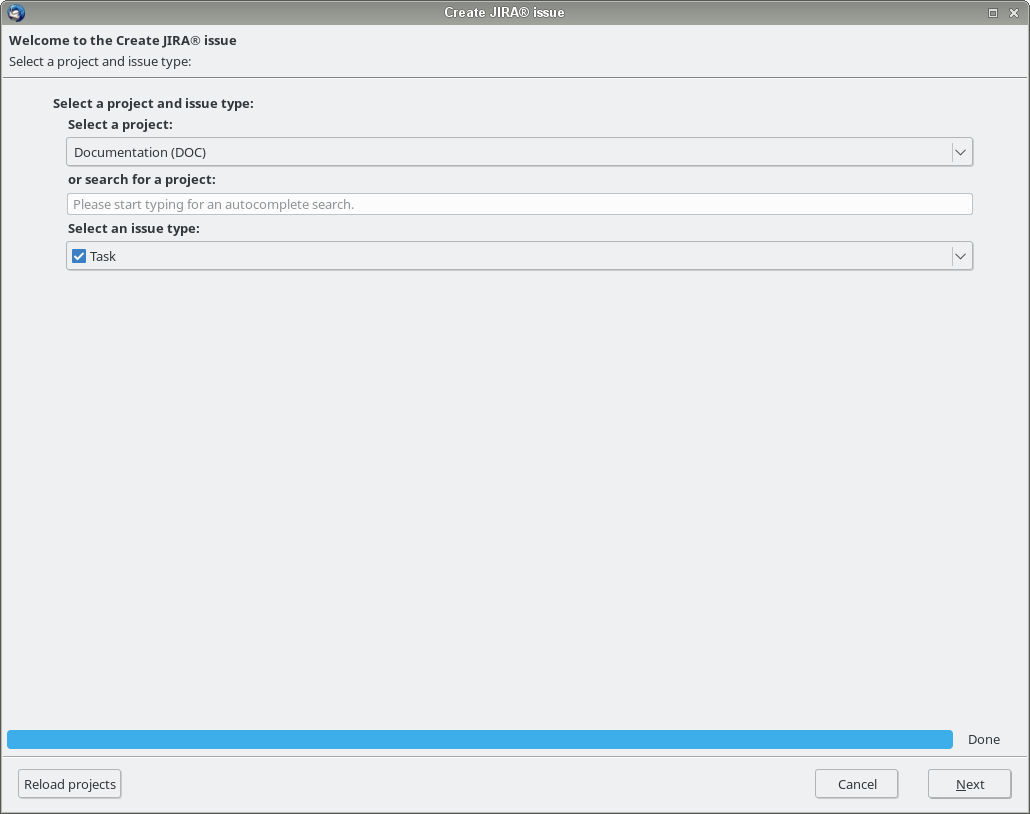Screen dimensions: 1030x814
Task: Maximize the Create JIRA issue window
Action: [993, 12]
